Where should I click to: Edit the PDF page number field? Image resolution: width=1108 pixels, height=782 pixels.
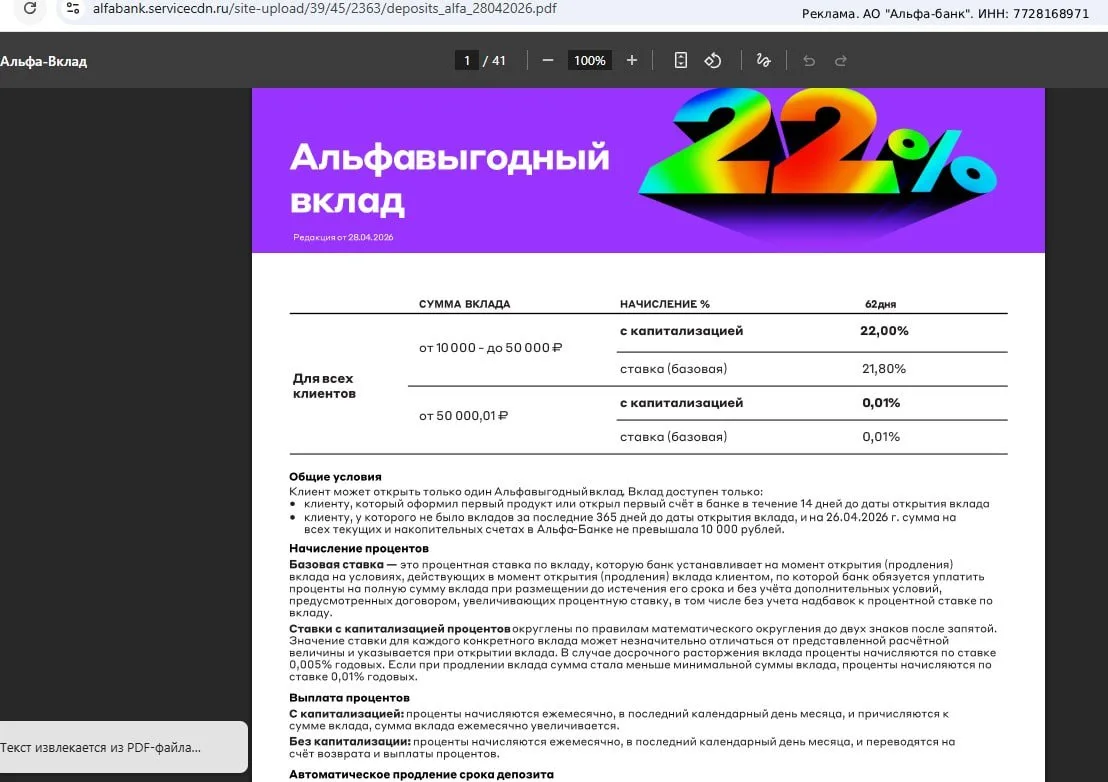click(466, 61)
